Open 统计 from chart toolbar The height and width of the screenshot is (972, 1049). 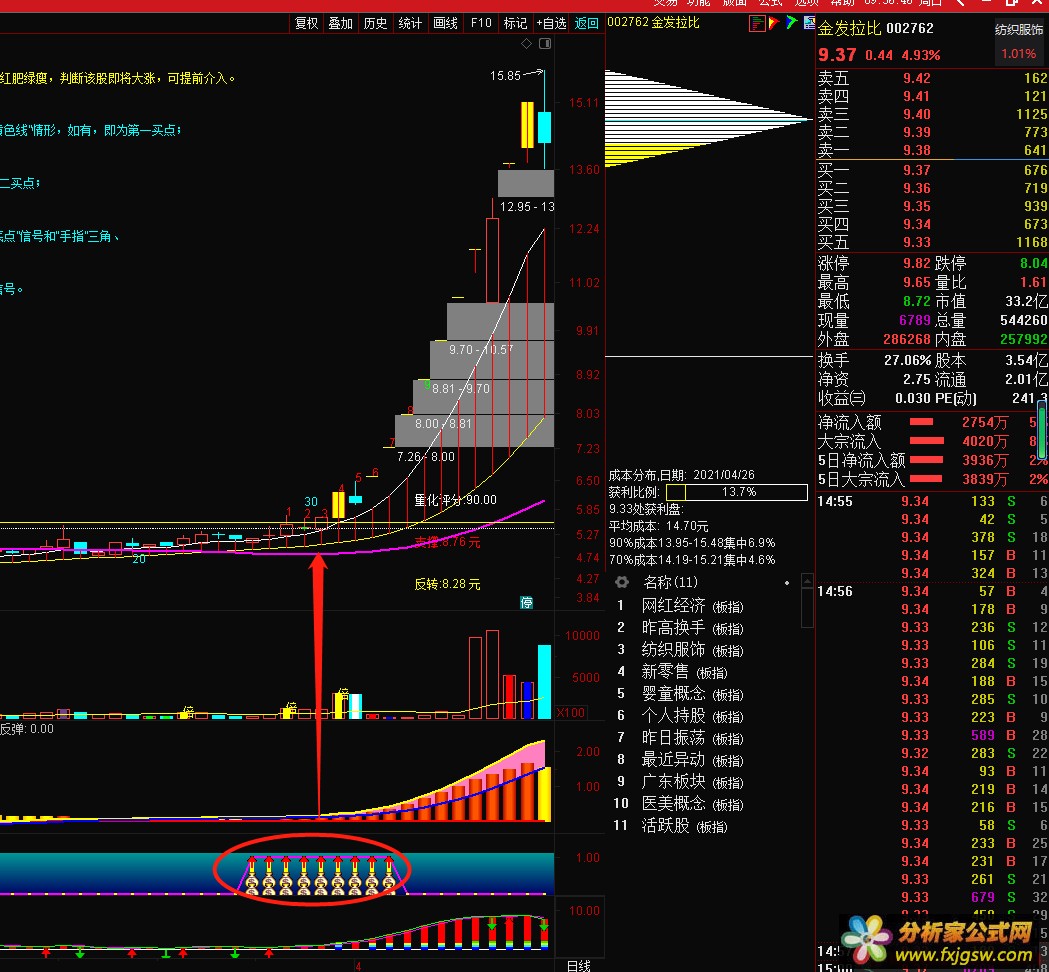pos(410,23)
